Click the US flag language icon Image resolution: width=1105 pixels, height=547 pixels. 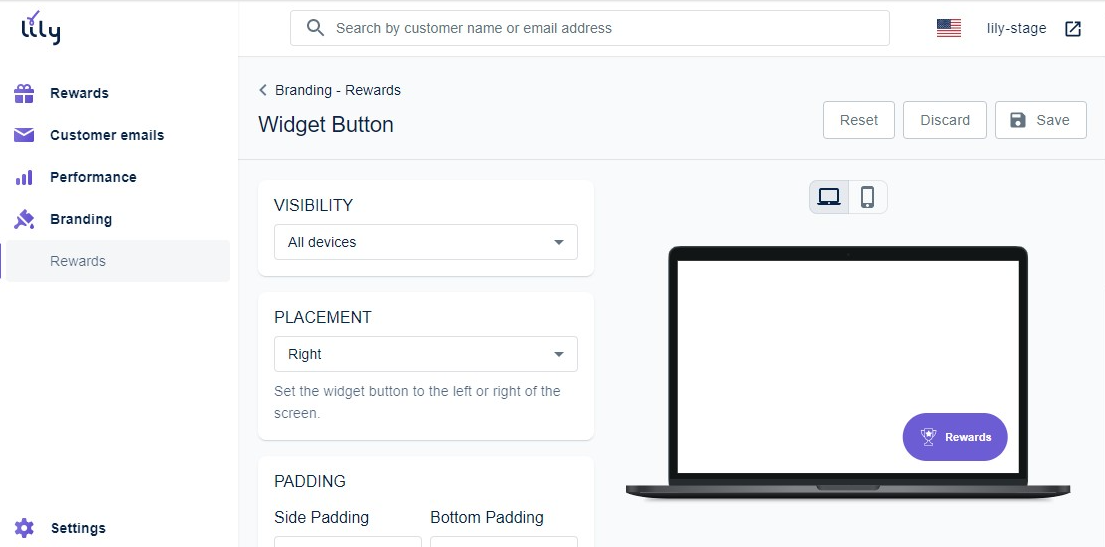948,28
